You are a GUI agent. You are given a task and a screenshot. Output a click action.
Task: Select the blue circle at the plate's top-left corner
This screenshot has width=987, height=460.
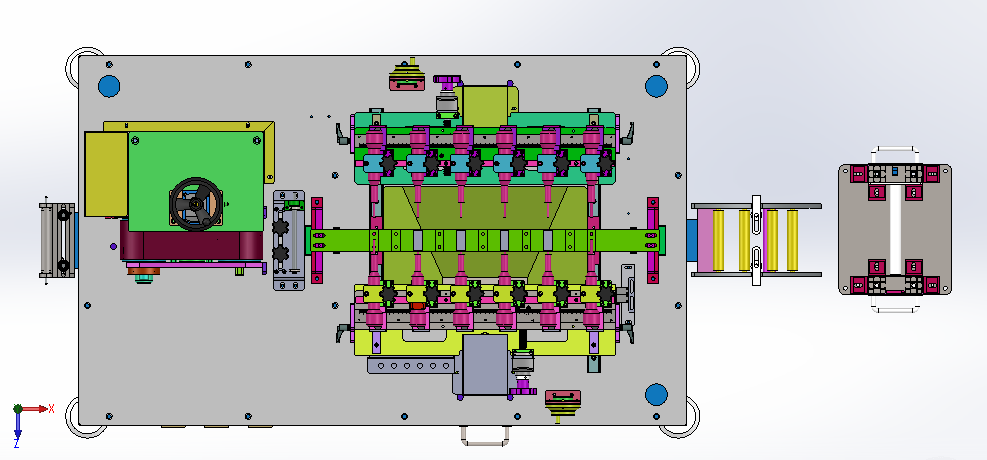point(109,86)
